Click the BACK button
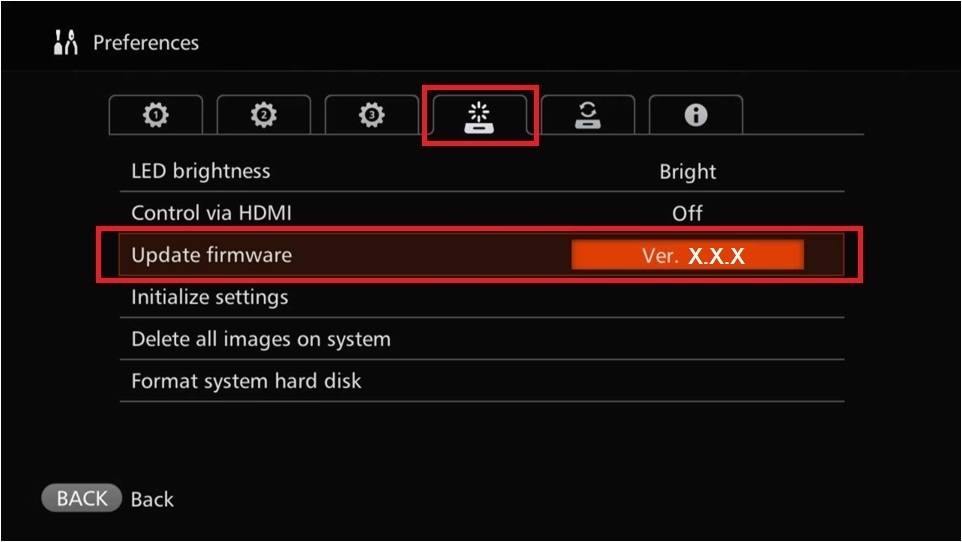The width and height of the screenshot is (962, 542). point(81,498)
